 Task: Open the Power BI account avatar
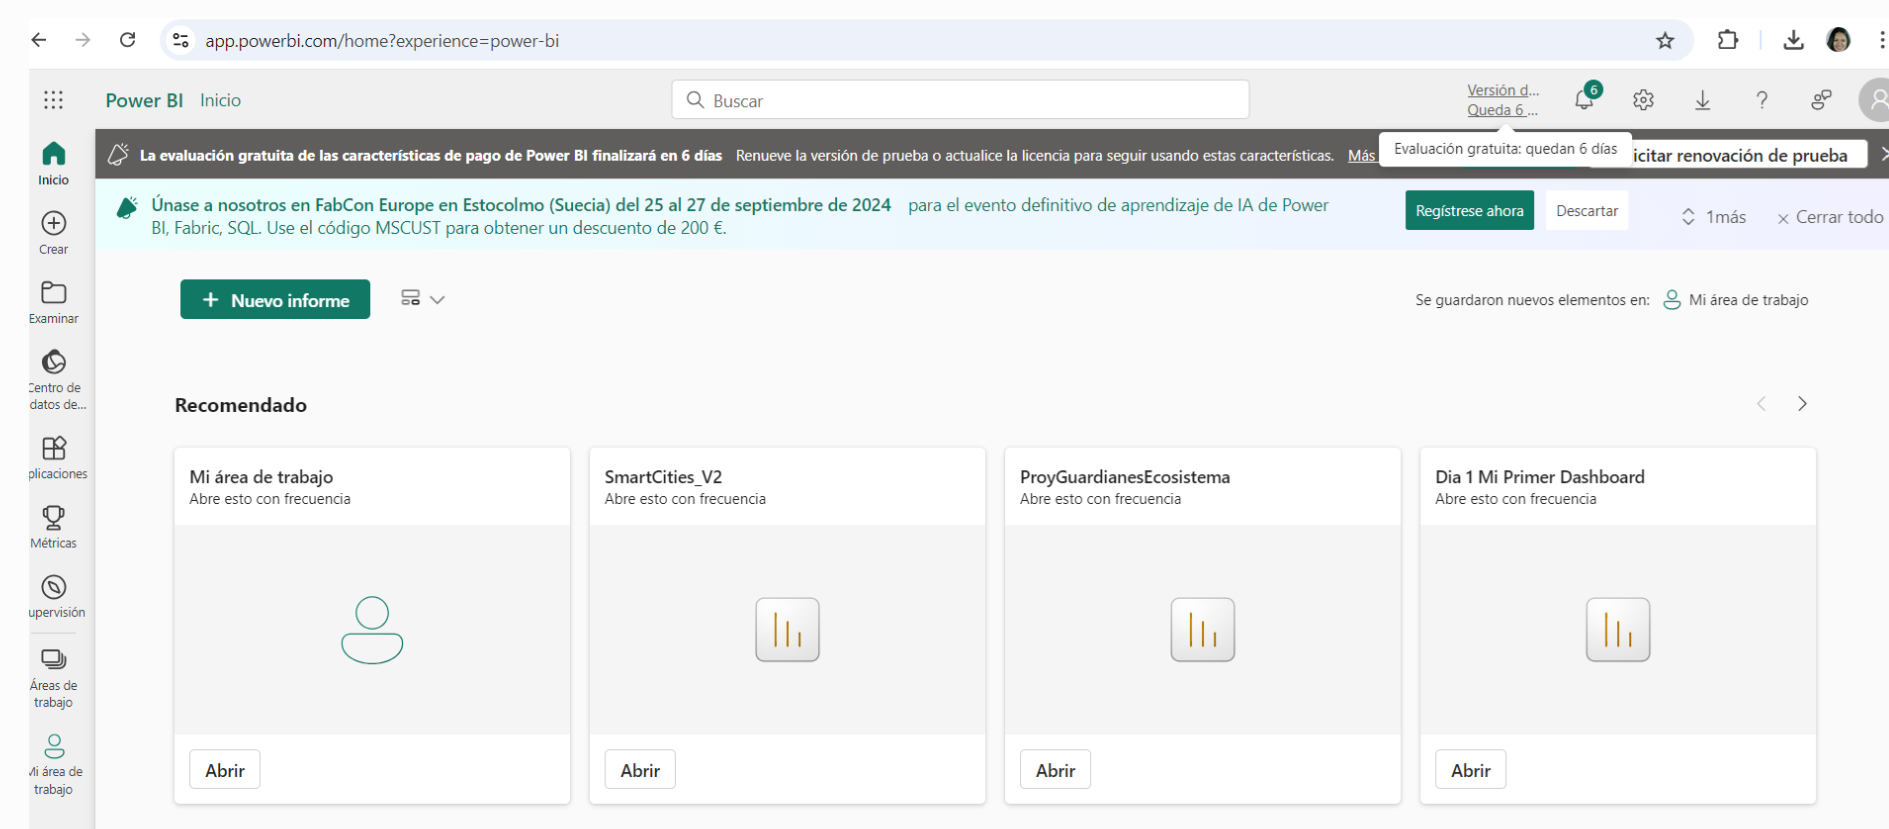pos(1874,100)
